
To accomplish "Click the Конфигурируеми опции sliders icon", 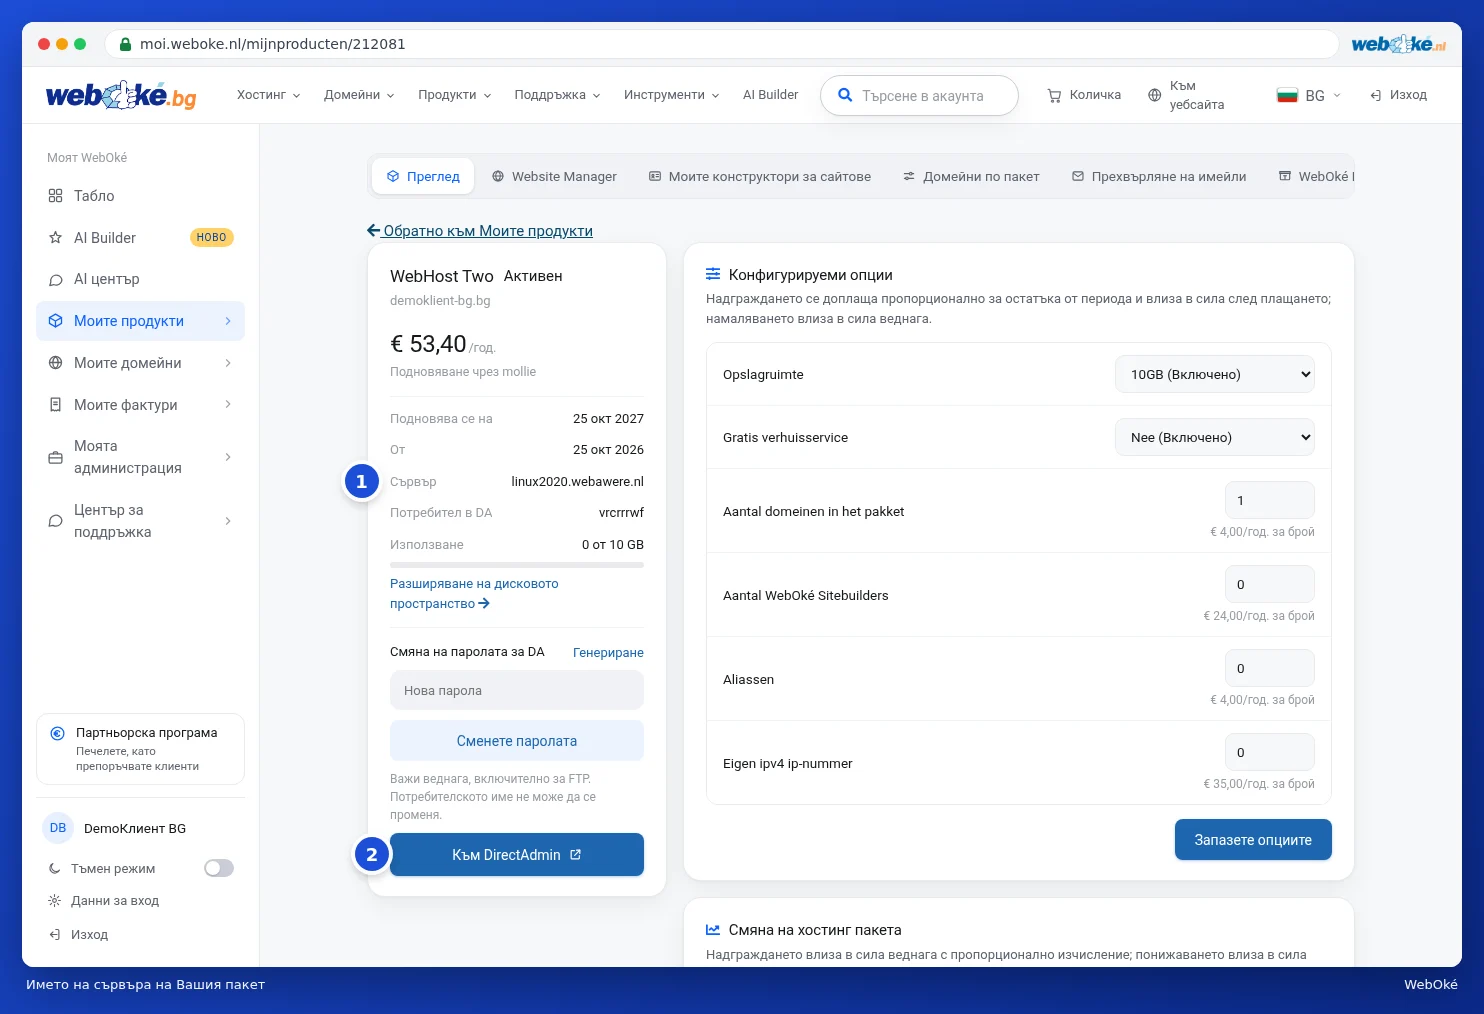I will 713,274.
